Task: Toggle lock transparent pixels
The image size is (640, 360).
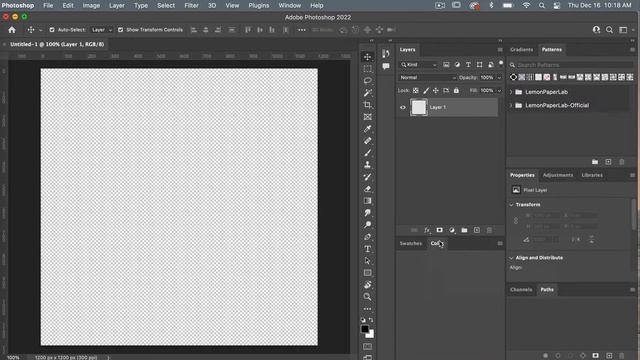Action: [416, 91]
